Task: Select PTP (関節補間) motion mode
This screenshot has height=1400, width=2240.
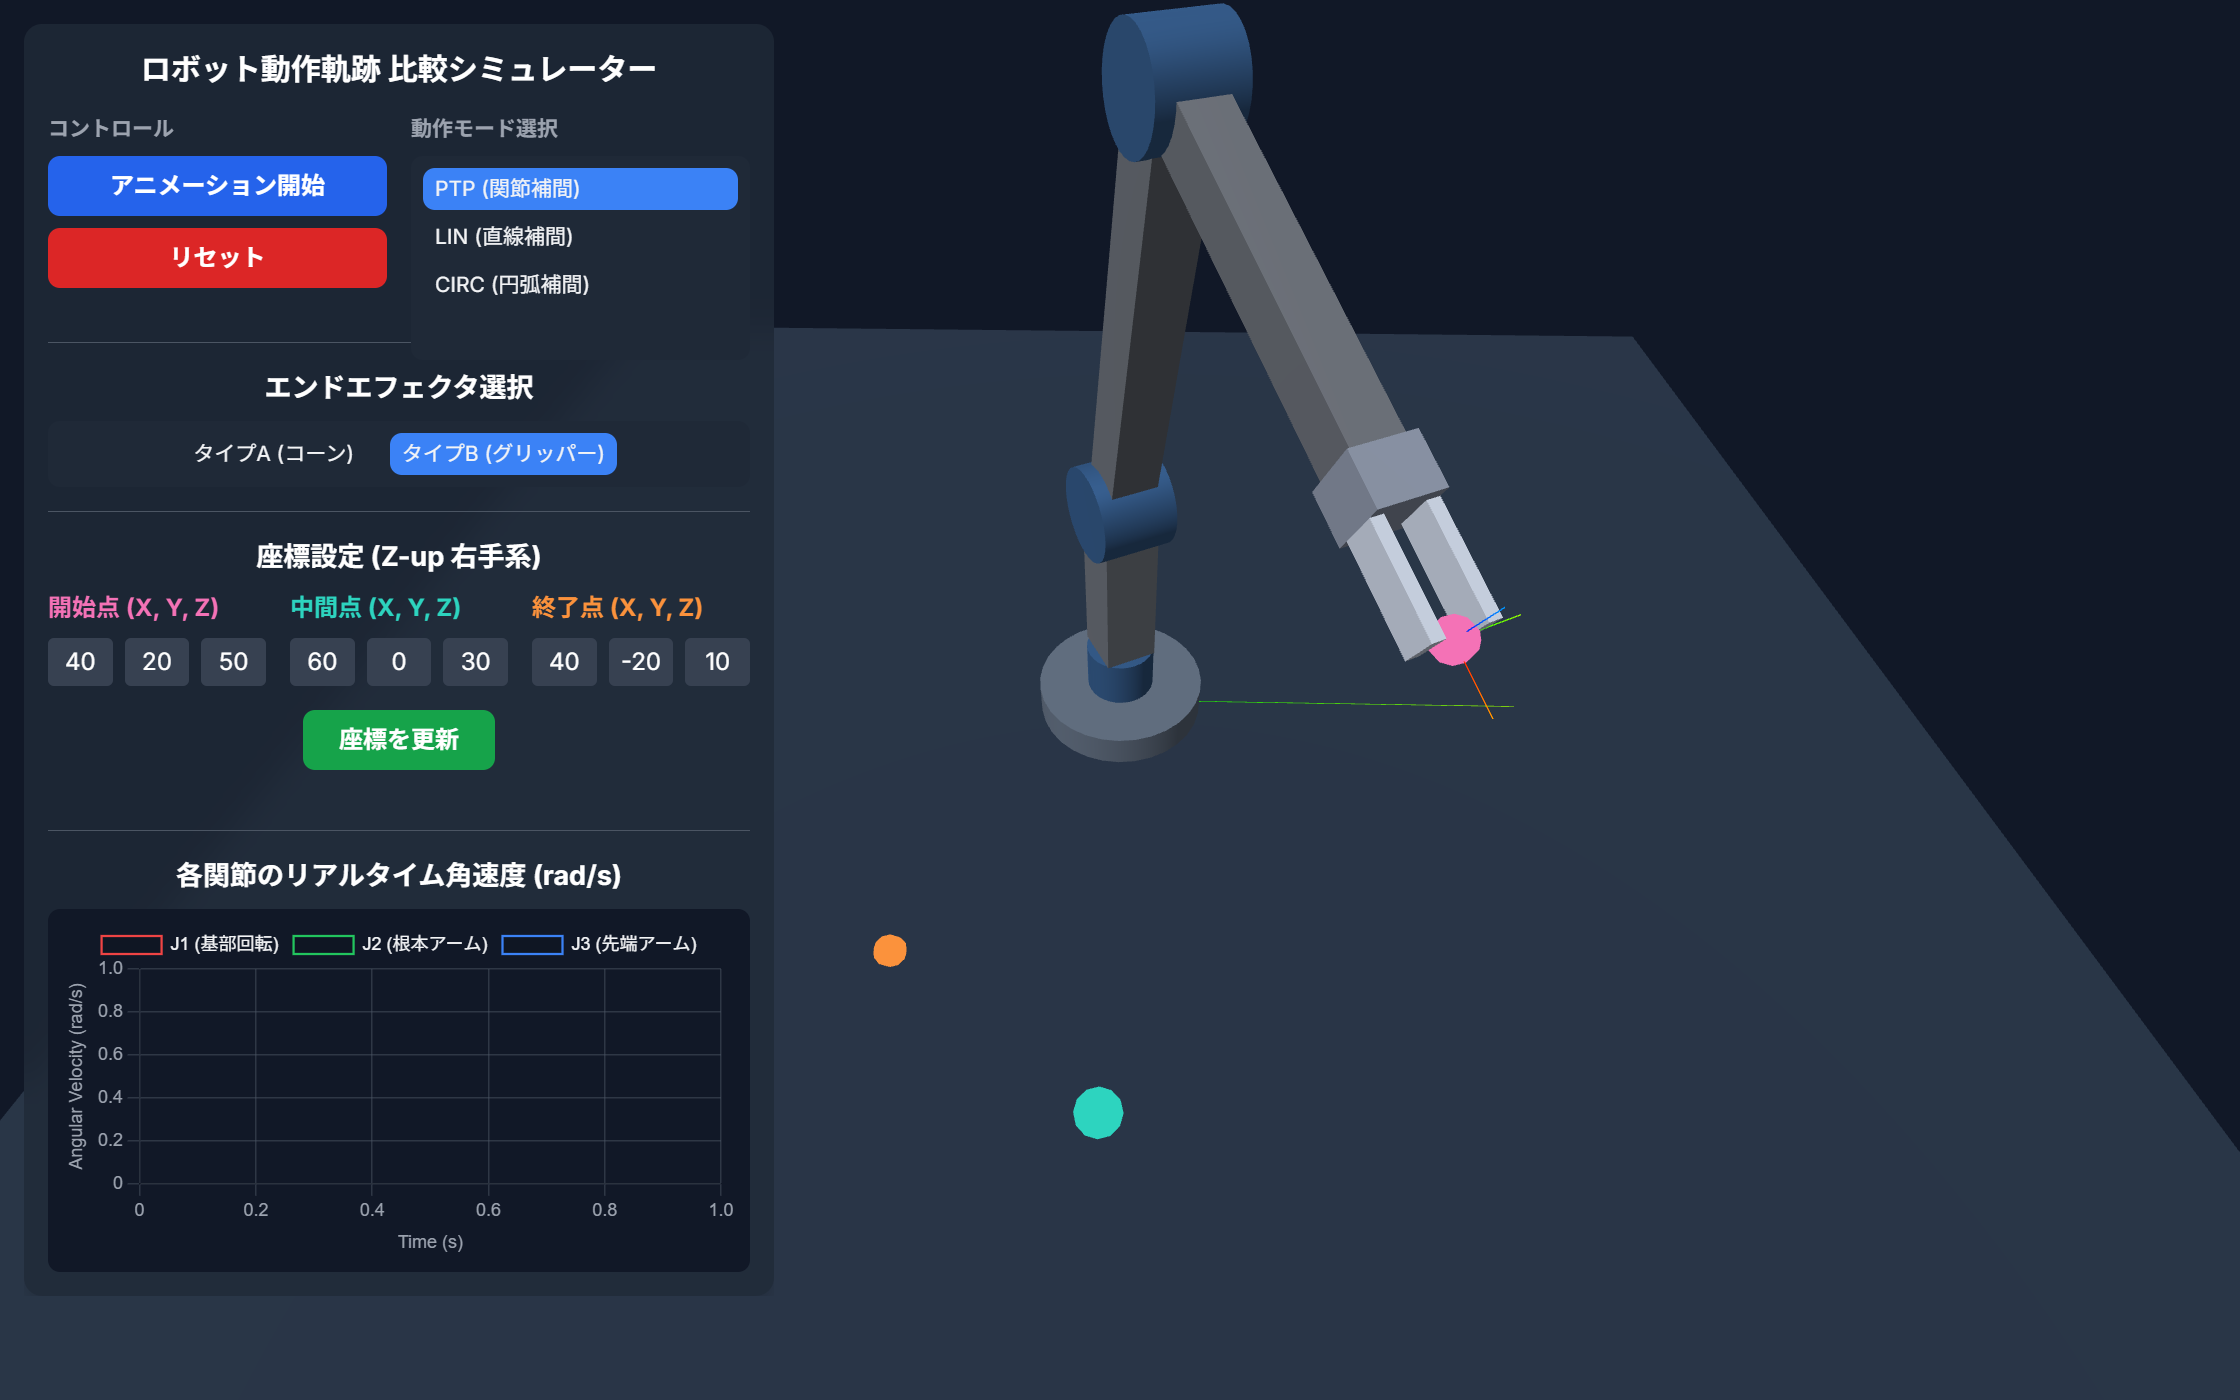Action: coord(580,189)
